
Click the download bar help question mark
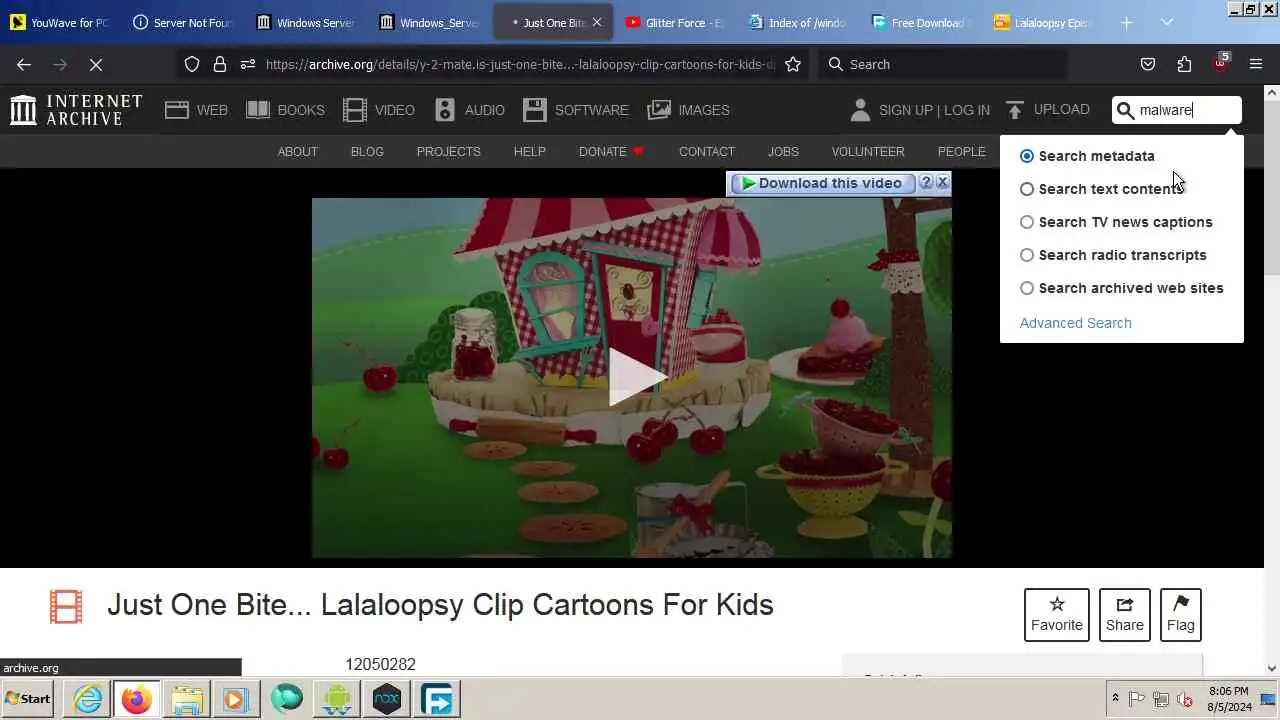point(926,183)
